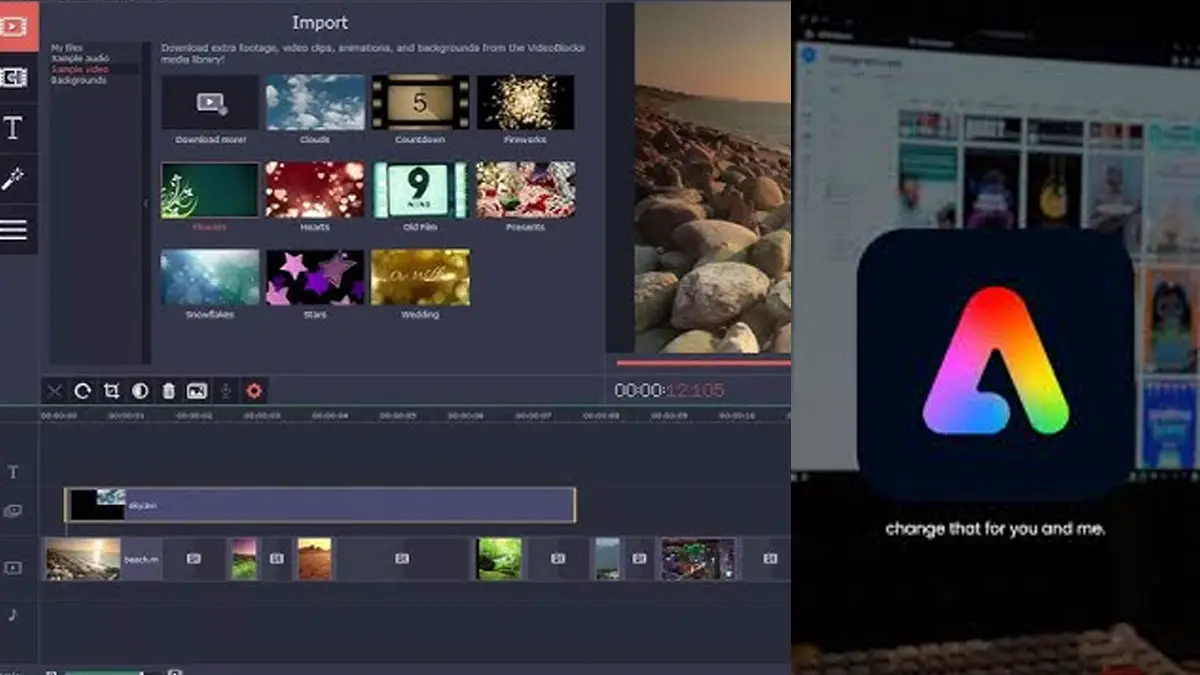Select the Flowers sample video thumbnail

(210, 190)
